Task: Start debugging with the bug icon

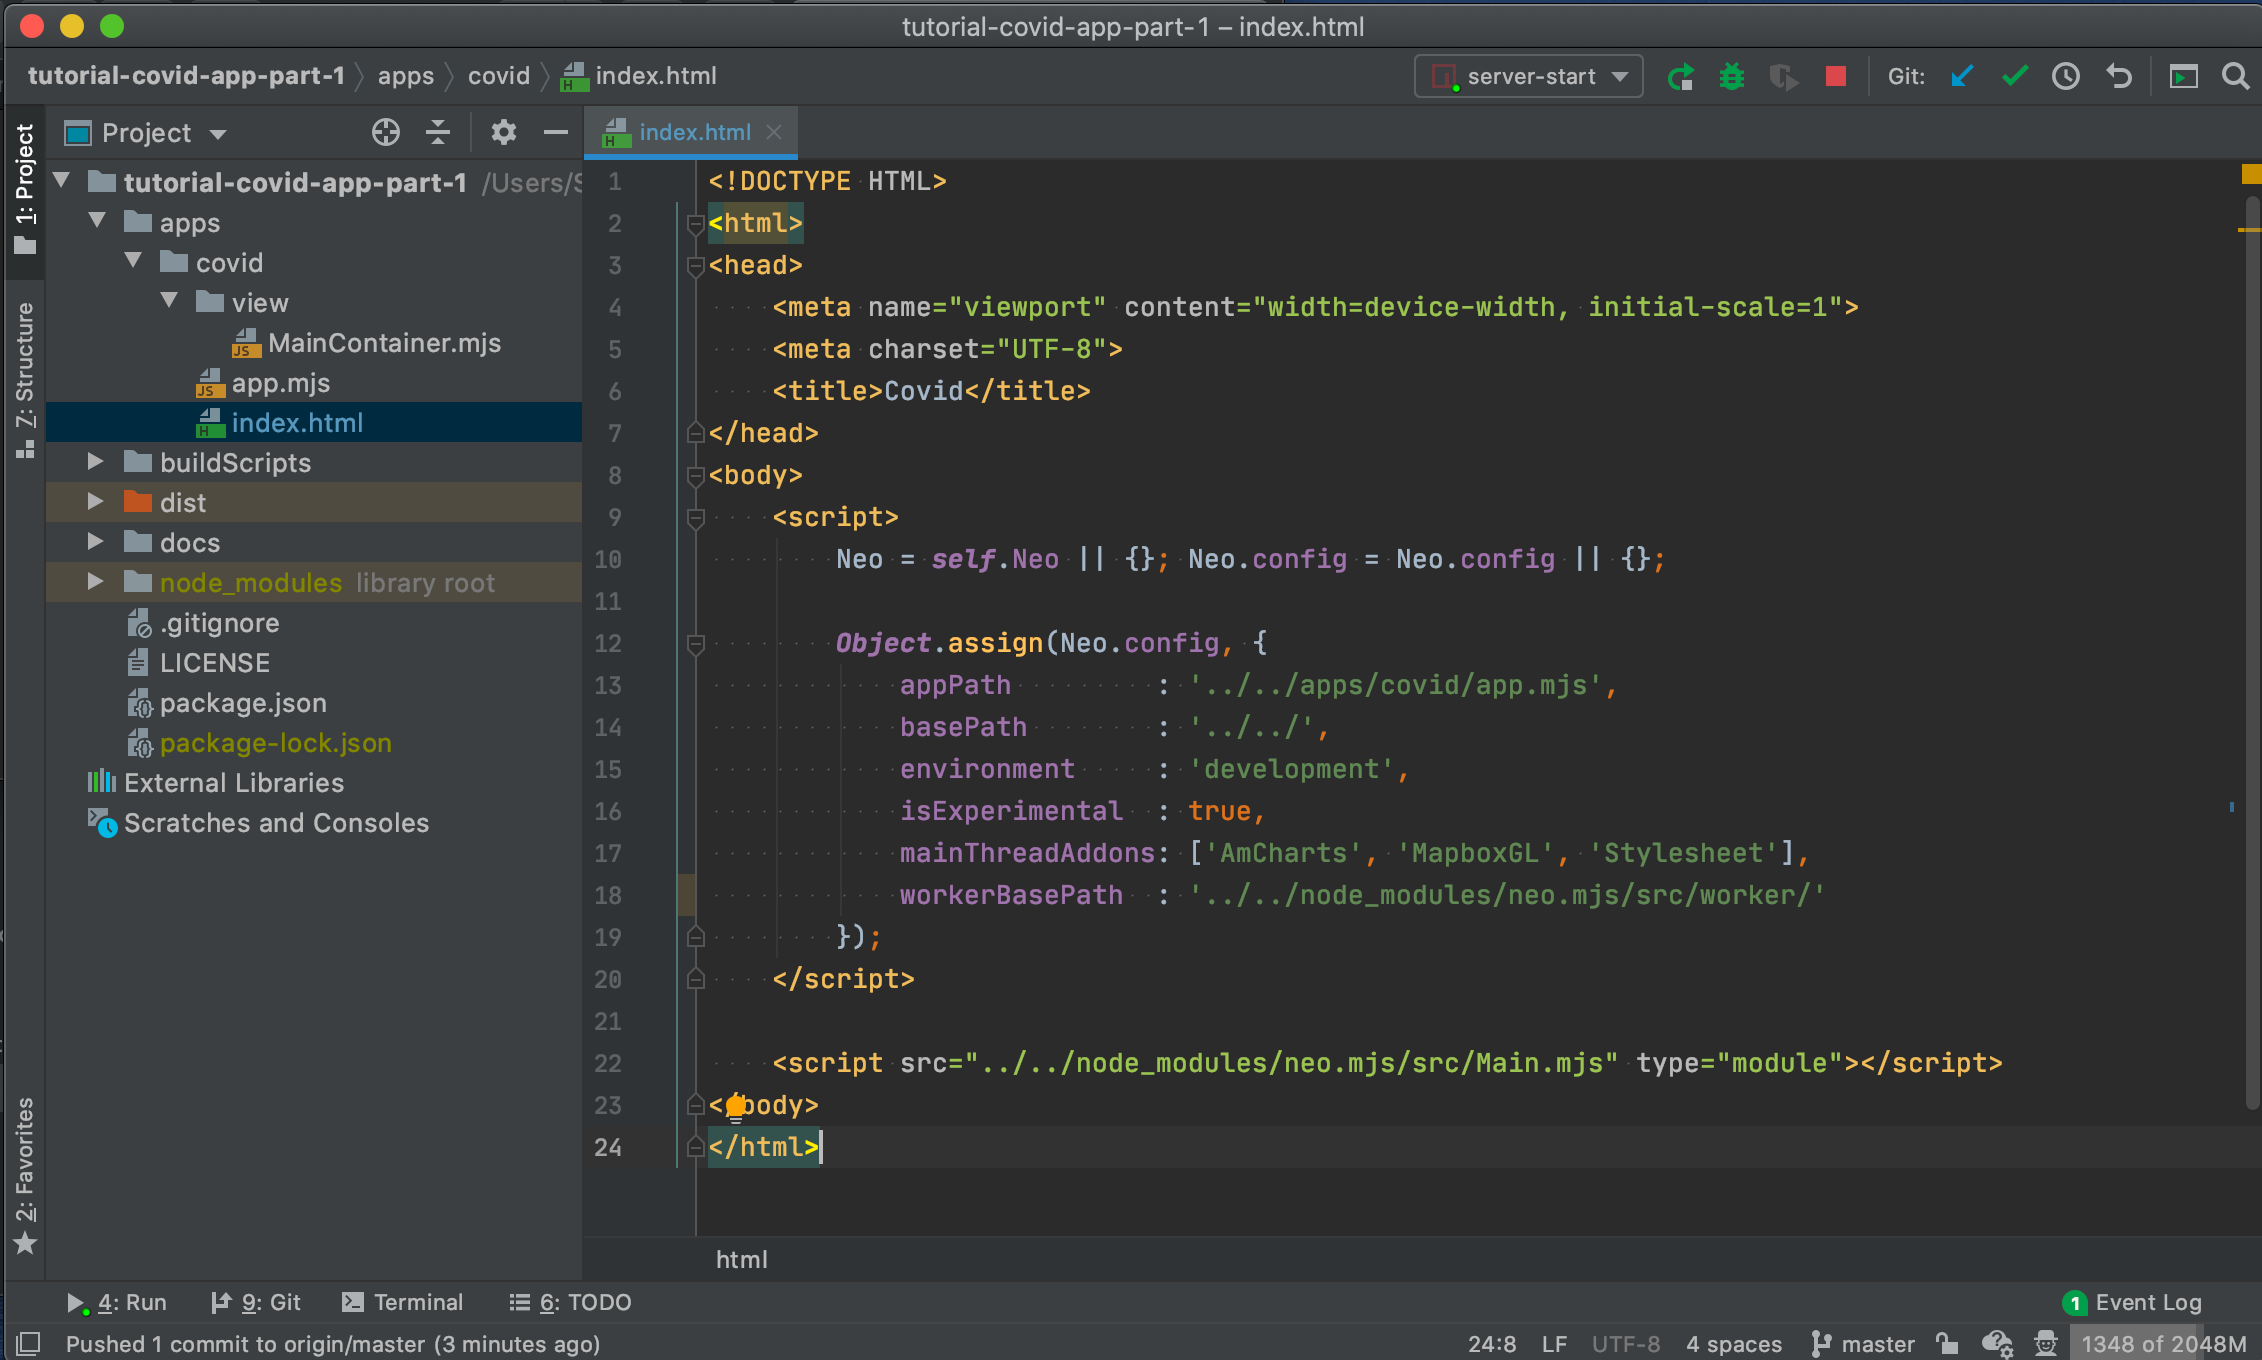Action: pyautogui.click(x=1731, y=76)
